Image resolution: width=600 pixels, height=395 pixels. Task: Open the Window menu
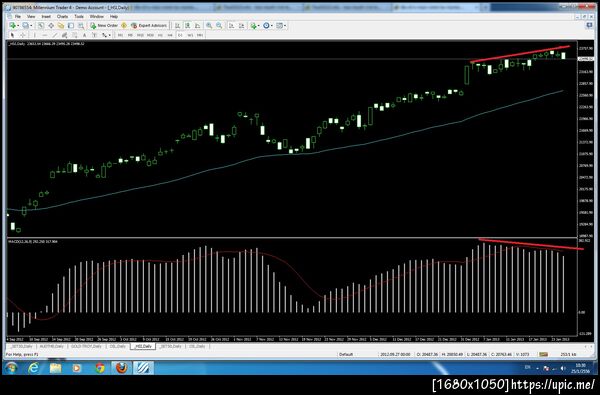click(96, 16)
